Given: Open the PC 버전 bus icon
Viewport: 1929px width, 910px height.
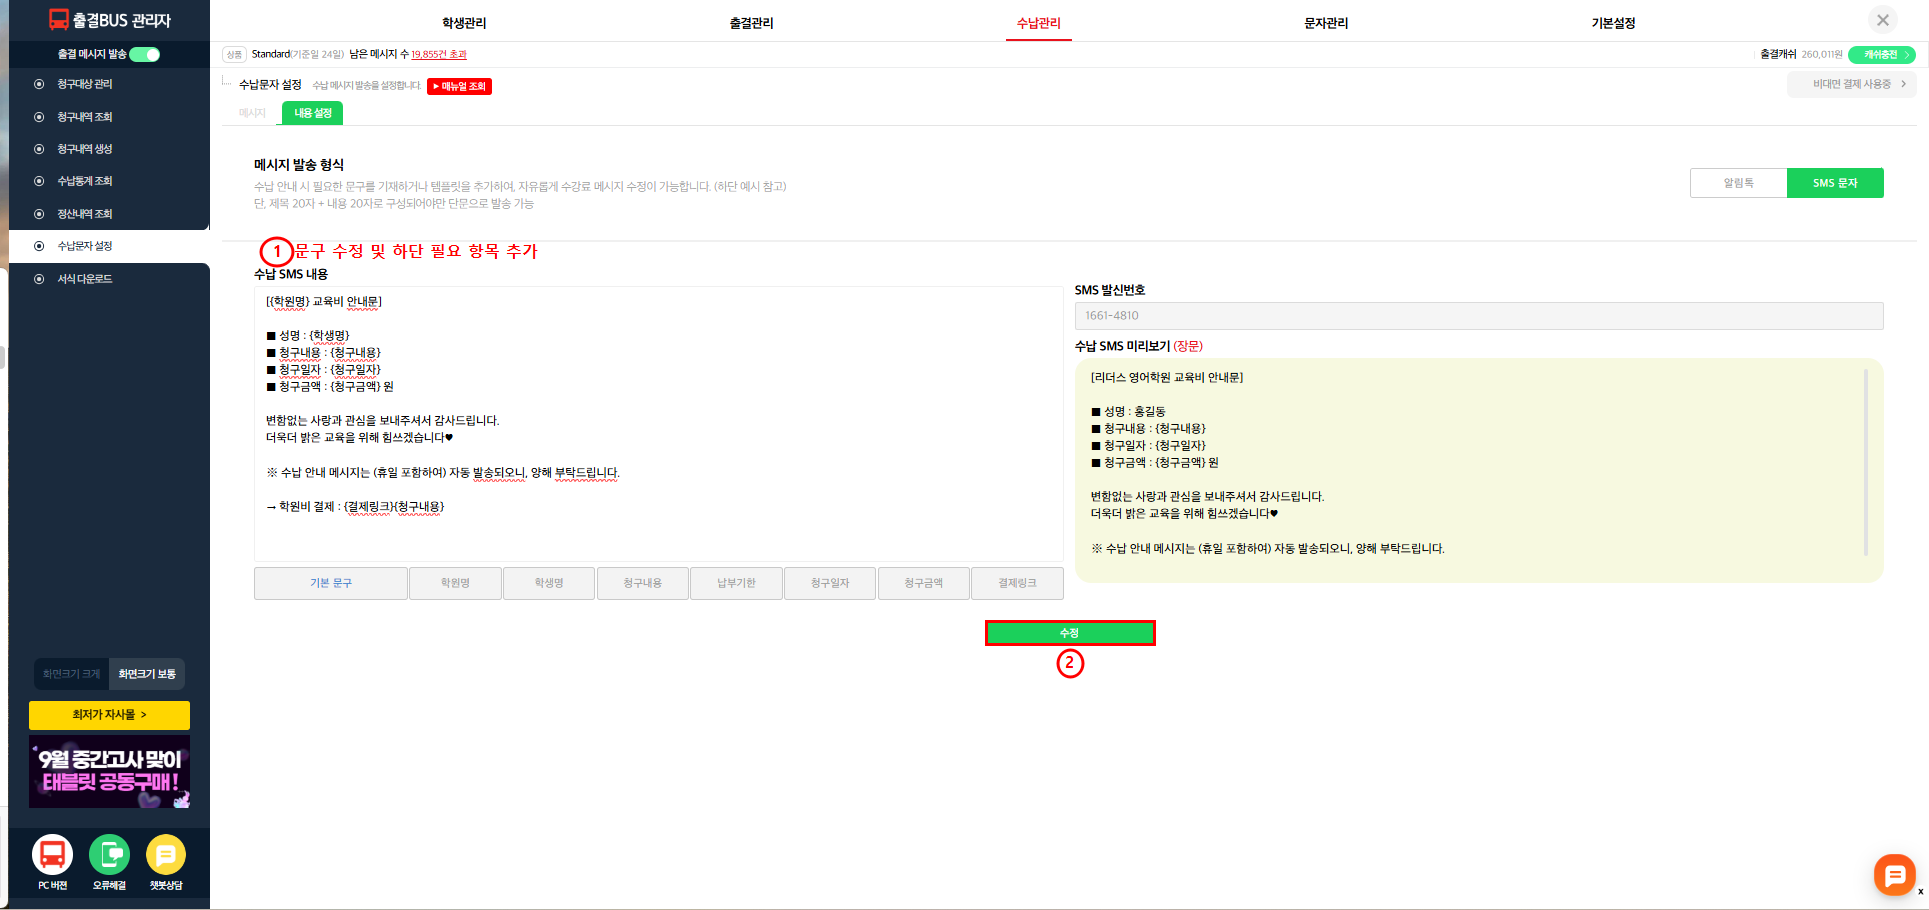Looking at the screenshot, I should coord(52,855).
